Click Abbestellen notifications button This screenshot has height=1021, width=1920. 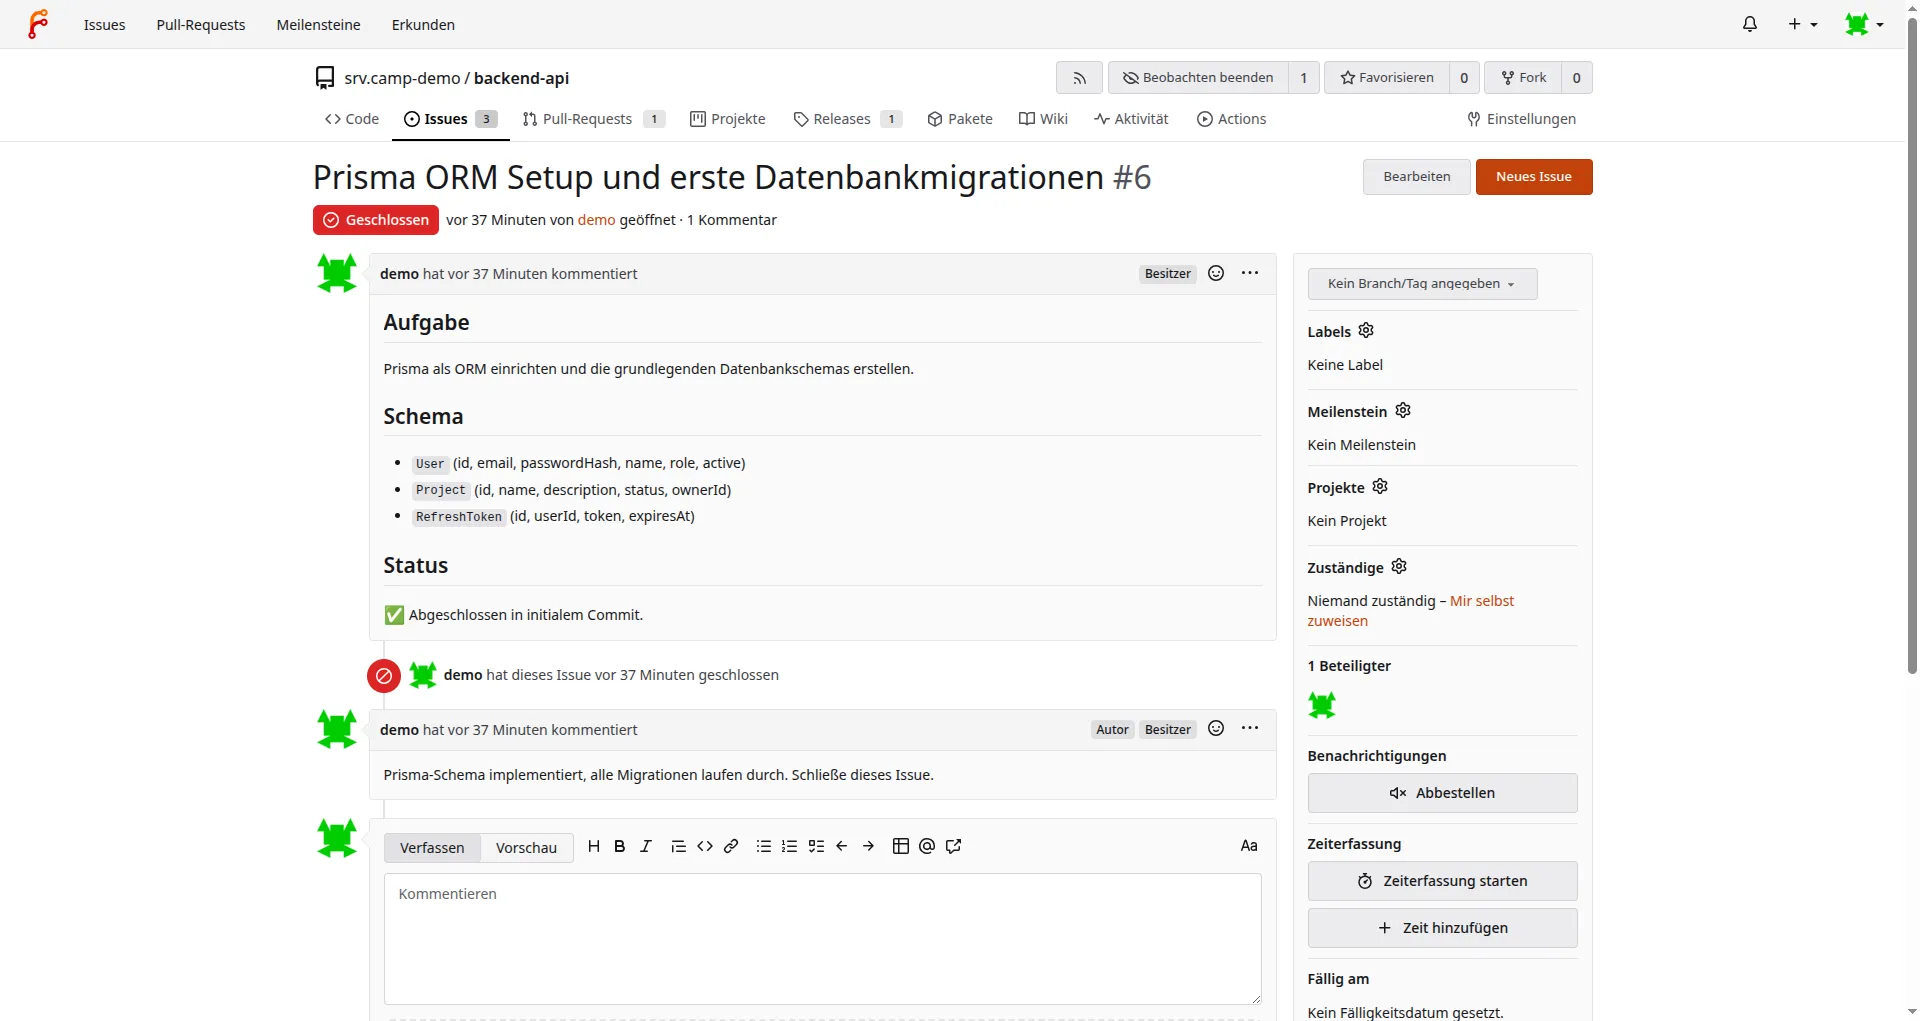click(x=1442, y=793)
